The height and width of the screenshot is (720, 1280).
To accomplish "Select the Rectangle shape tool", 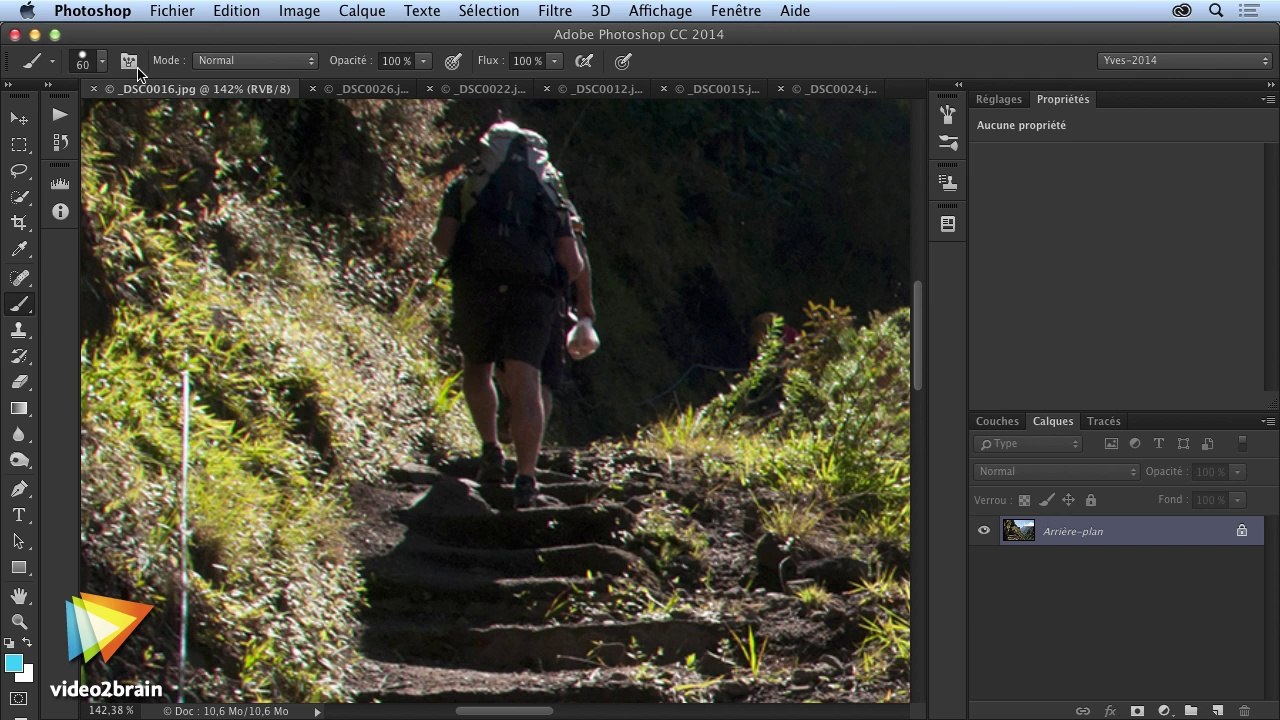I will coord(19,567).
